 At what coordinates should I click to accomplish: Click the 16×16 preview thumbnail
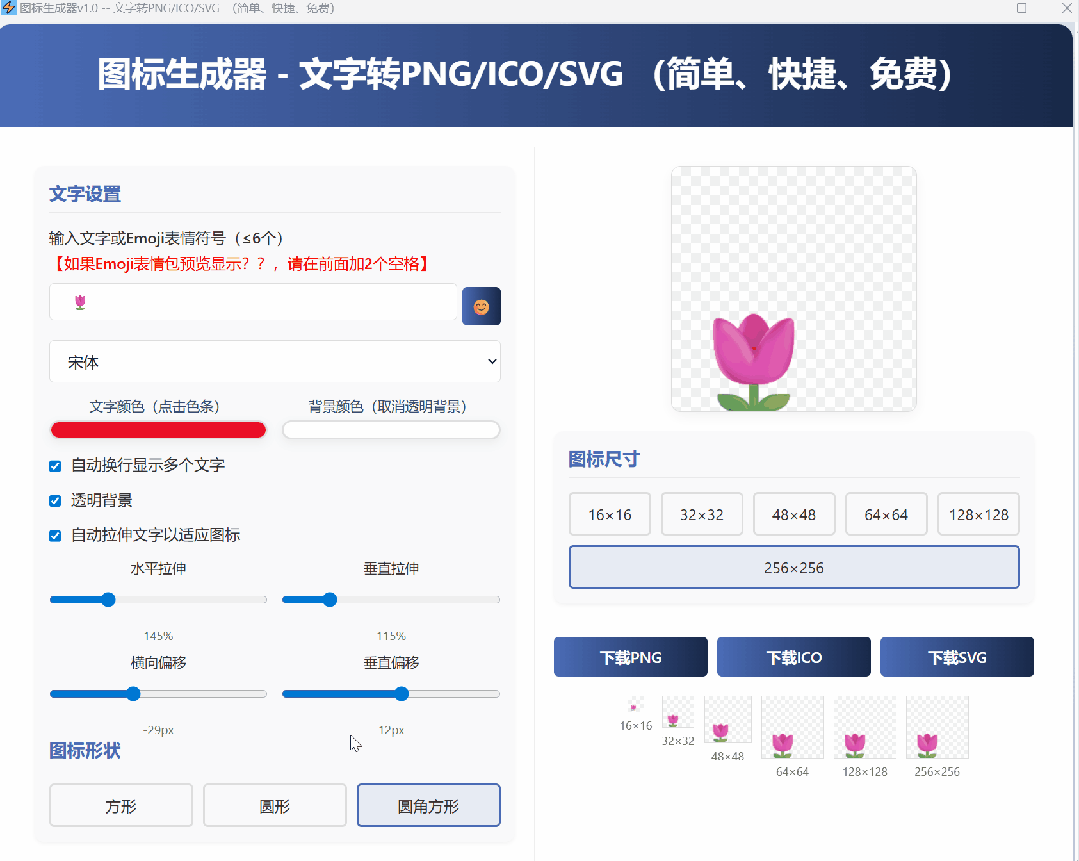(x=636, y=706)
